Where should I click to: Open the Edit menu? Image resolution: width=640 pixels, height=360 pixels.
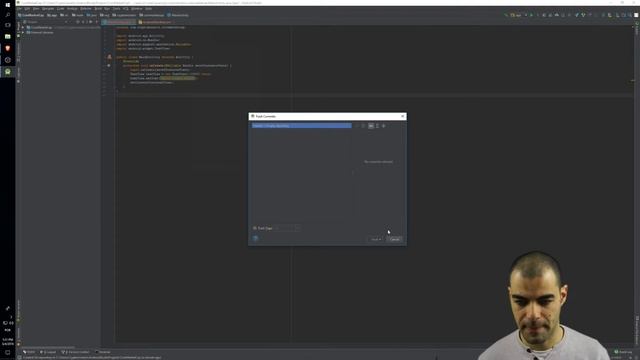(27, 9)
